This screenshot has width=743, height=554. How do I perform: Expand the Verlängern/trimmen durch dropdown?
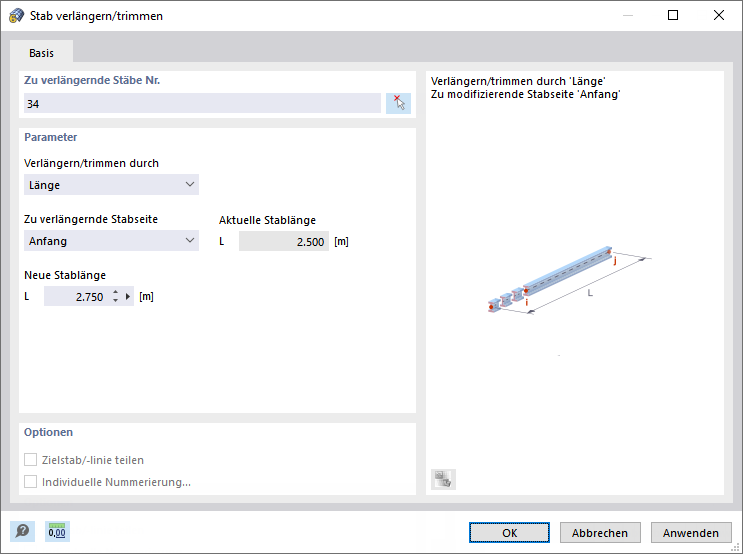click(111, 185)
